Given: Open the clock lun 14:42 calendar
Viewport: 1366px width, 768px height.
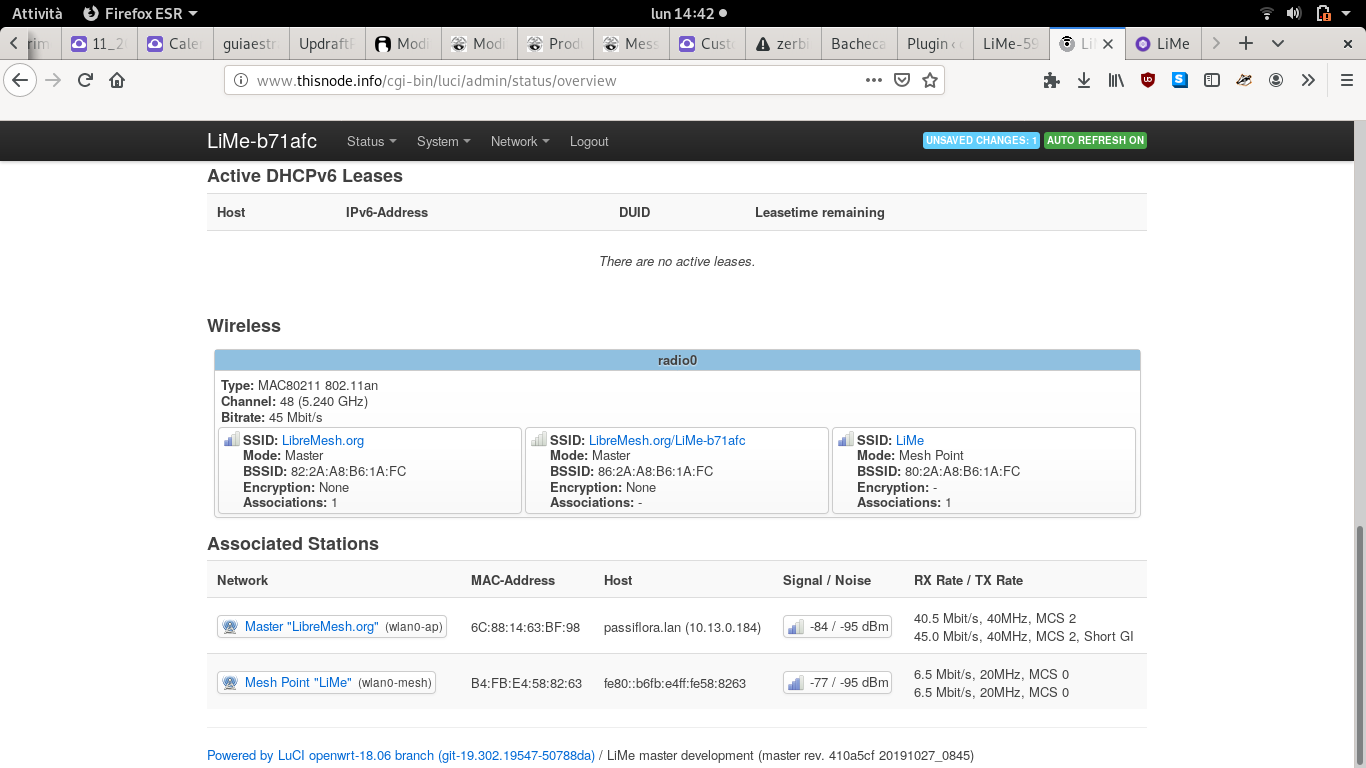Looking at the screenshot, I should point(688,13).
